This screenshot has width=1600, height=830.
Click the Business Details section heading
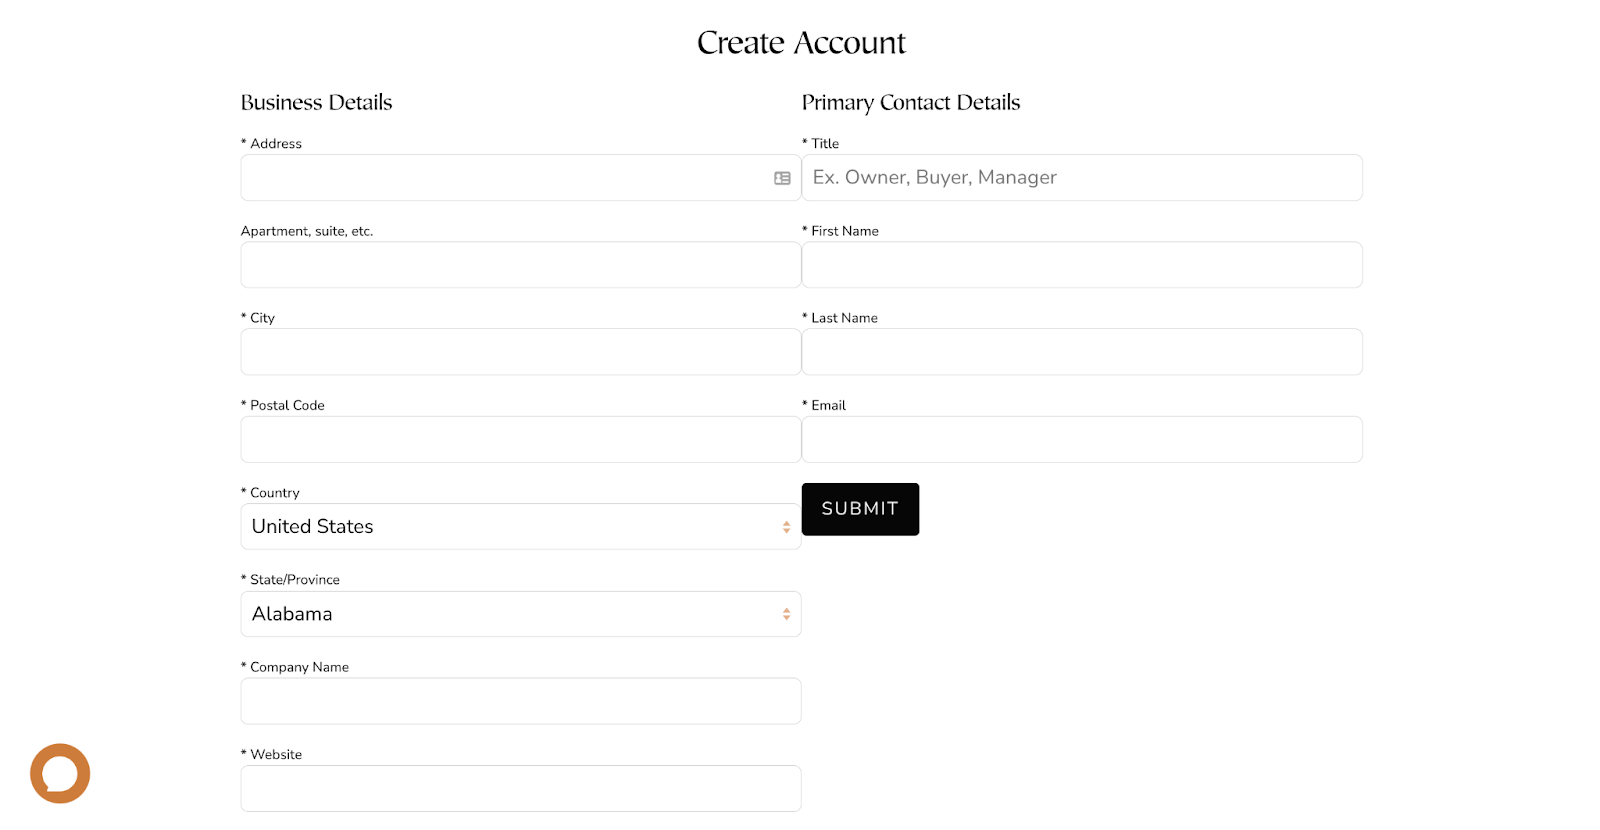click(x=316, y=103)
